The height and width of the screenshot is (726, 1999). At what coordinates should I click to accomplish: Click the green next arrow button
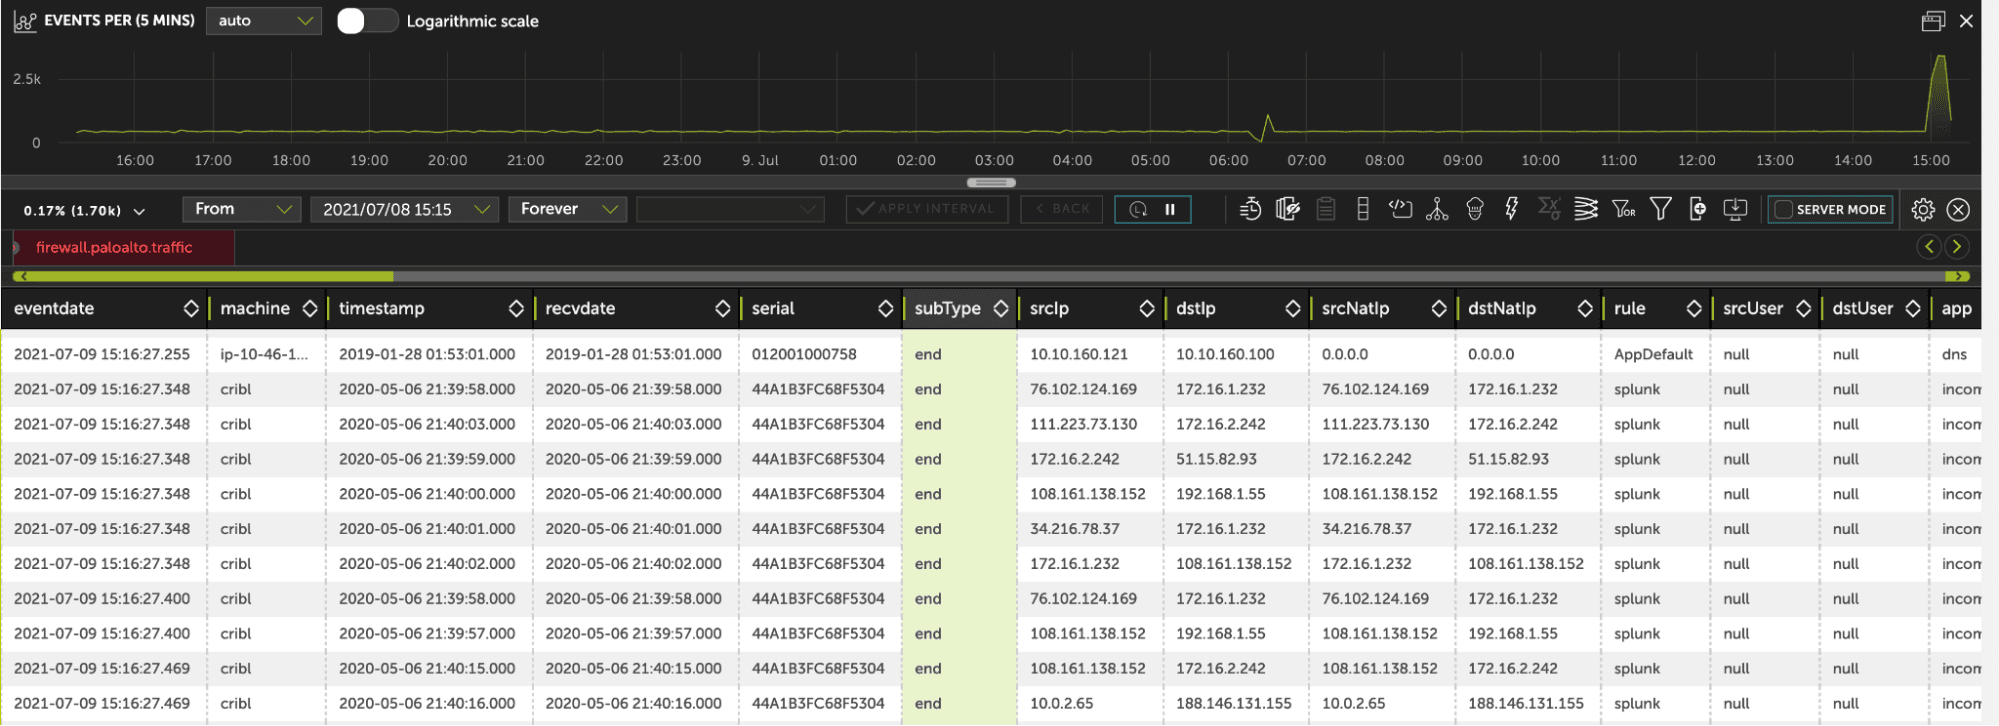click(1956, 246)
